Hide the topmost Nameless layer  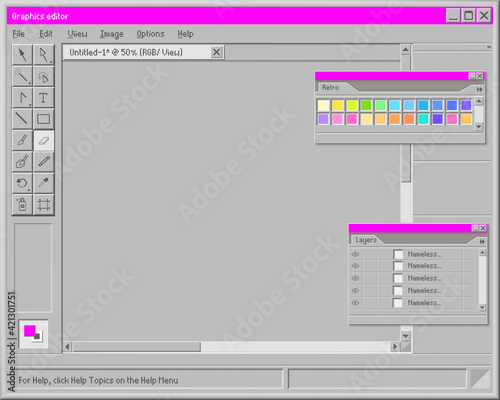[355, 254]
